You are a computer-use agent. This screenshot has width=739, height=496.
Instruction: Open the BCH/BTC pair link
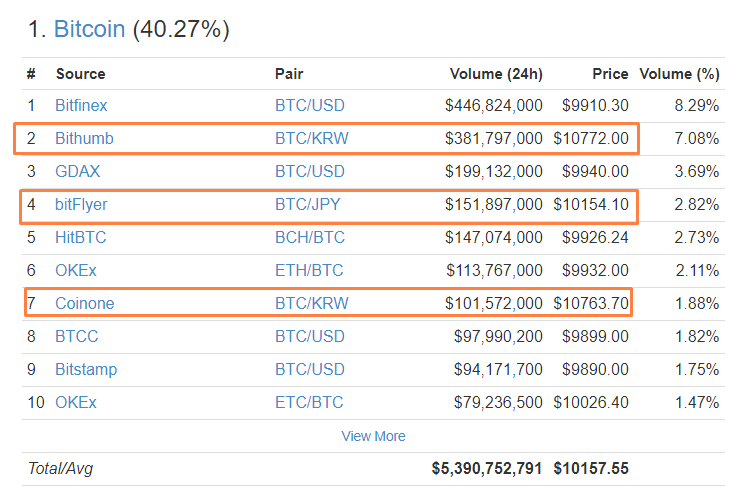[x=311, y=237]
